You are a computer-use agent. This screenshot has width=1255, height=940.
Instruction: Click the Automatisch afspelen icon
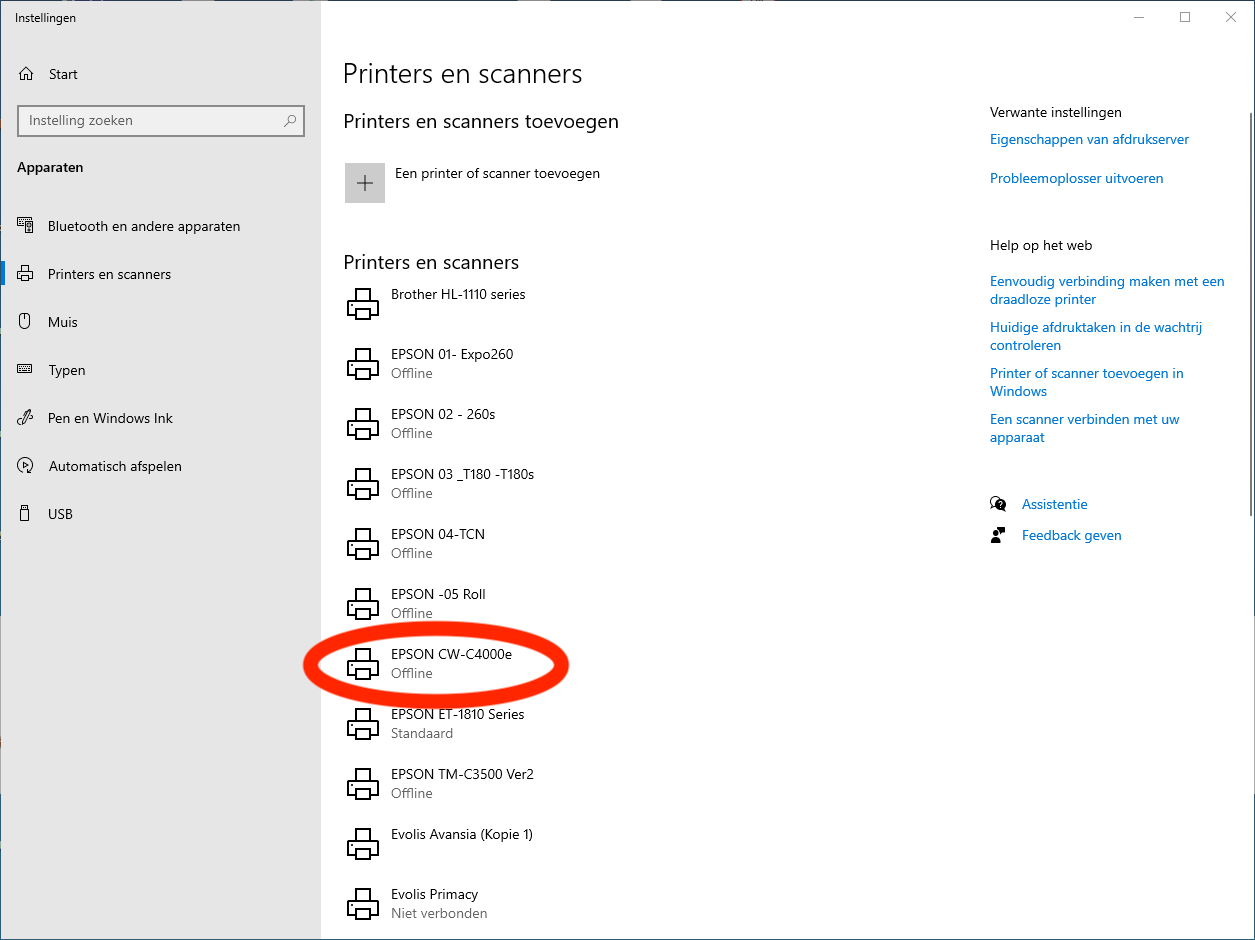(x=26, y=466)
